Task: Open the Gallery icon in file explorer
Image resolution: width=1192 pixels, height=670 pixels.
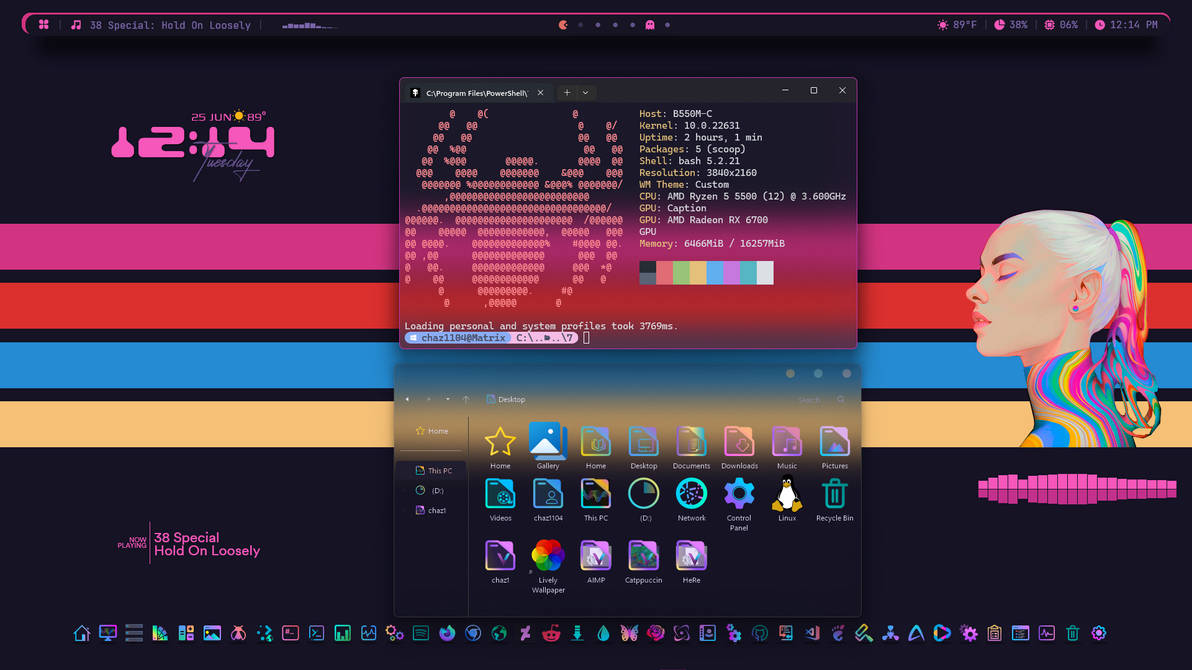Action: [x=548, y=442]
